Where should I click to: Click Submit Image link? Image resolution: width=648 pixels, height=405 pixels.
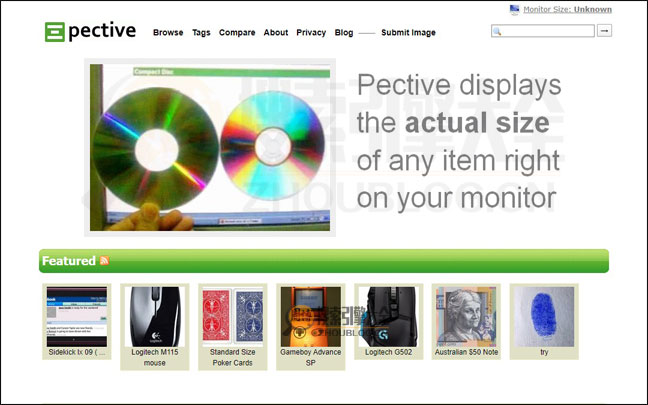pyautogui.click(x=408, y=33)
